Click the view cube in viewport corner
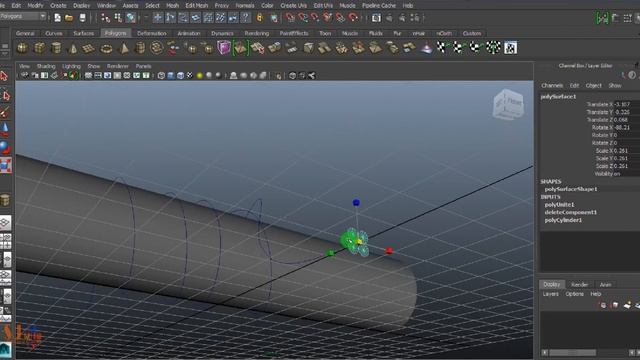 tap(508, 104)
